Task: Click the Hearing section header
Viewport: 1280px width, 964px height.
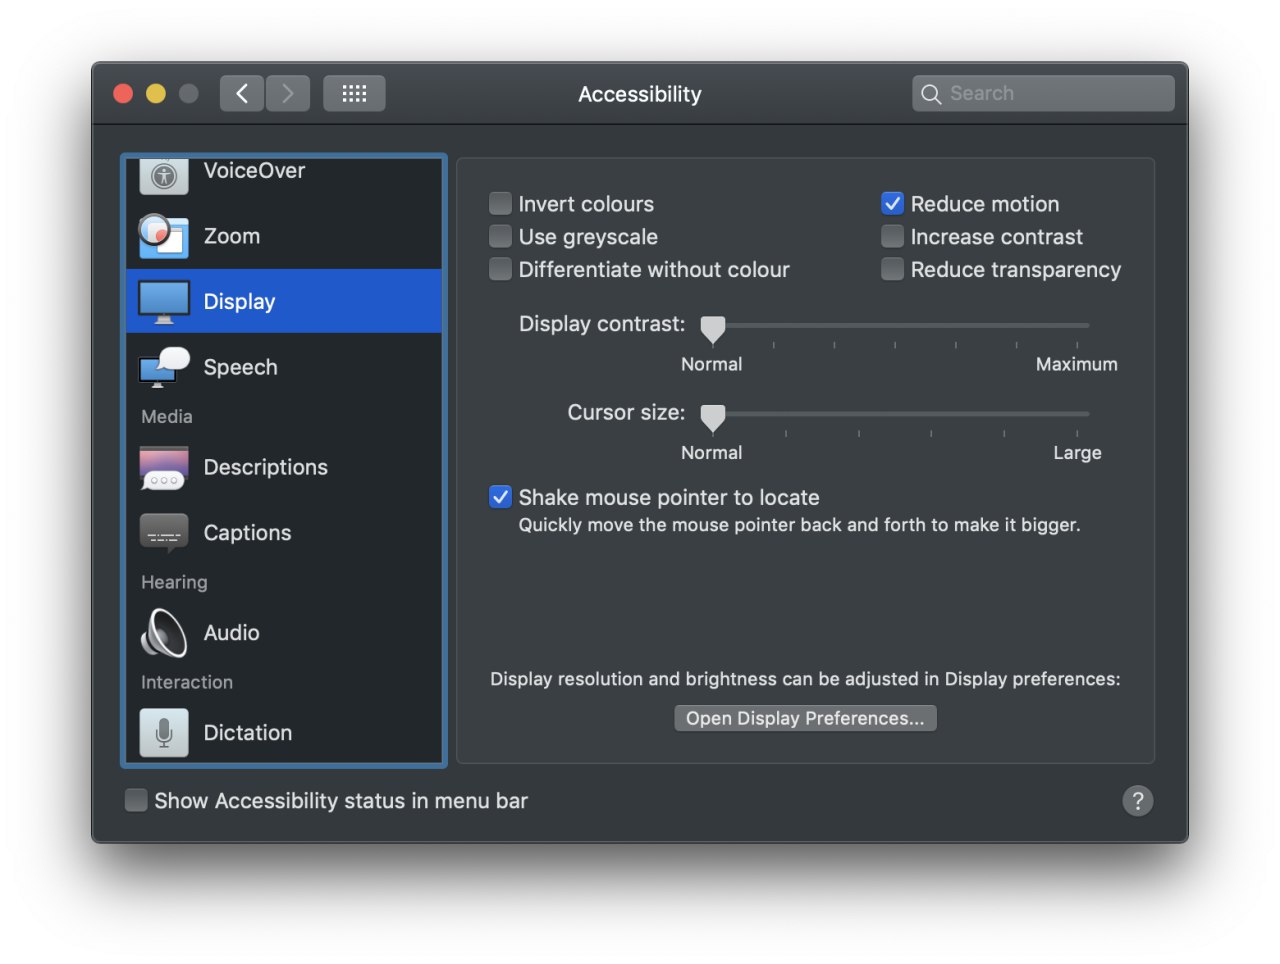Action: [174, 582]
